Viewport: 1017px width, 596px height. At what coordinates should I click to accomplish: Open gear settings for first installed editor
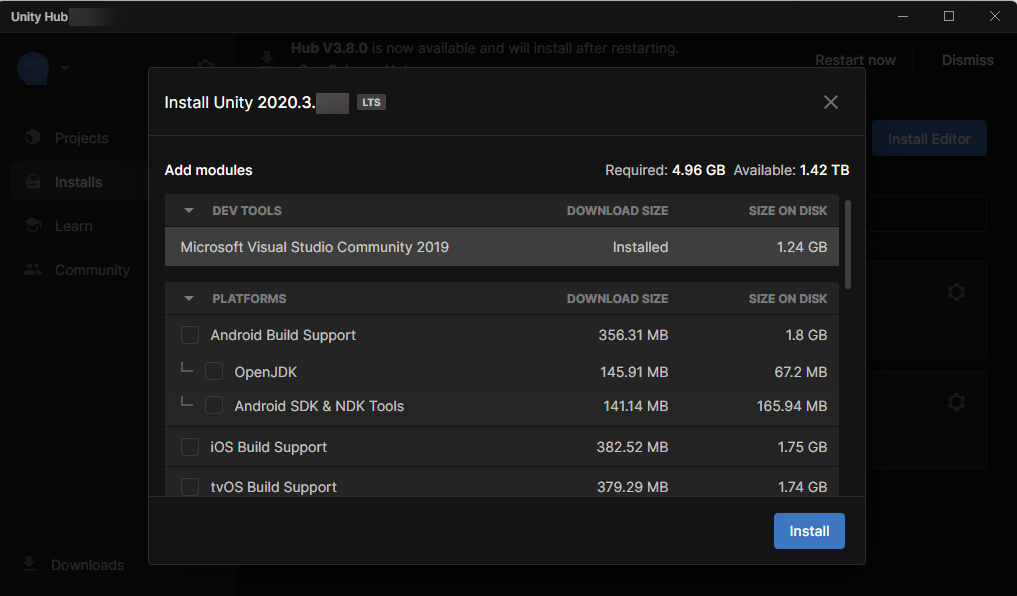coord(956,292)
